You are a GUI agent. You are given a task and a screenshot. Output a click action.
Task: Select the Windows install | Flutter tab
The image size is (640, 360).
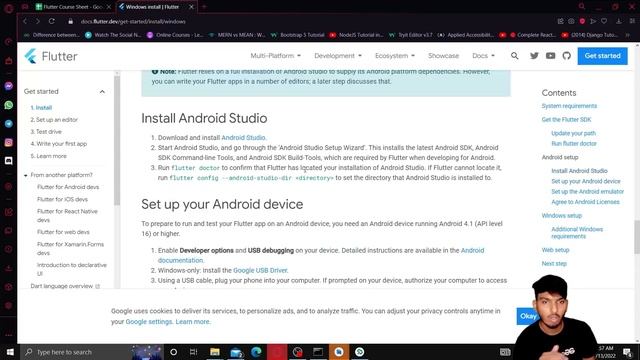[x=152, y=7]
